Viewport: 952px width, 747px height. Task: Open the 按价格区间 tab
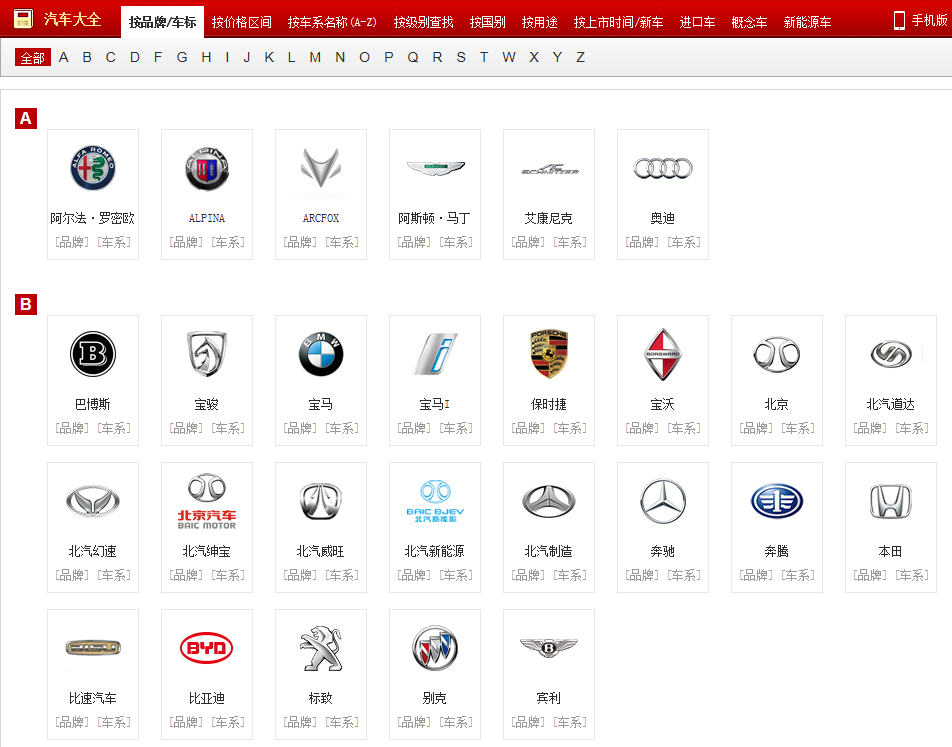click(x=242, y=22)
